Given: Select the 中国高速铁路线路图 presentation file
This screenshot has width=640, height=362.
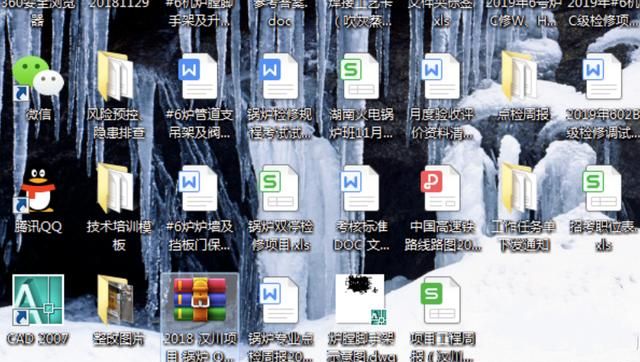Looking at the screenshot, I should tap(441, 189).
